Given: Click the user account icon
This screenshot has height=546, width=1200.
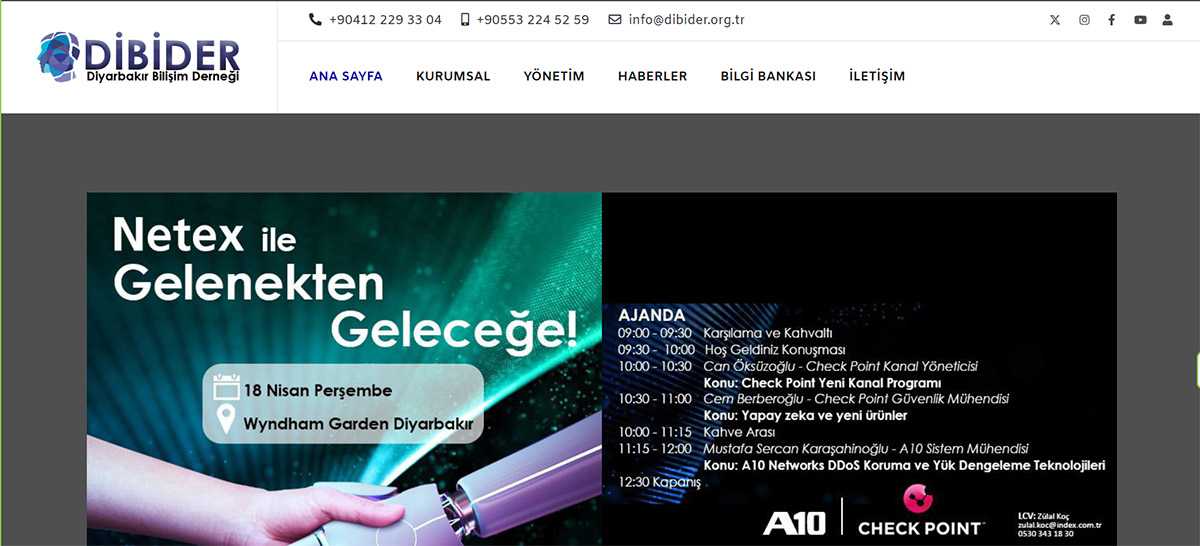Looking at the screenshot, I should pos(1167,20).
